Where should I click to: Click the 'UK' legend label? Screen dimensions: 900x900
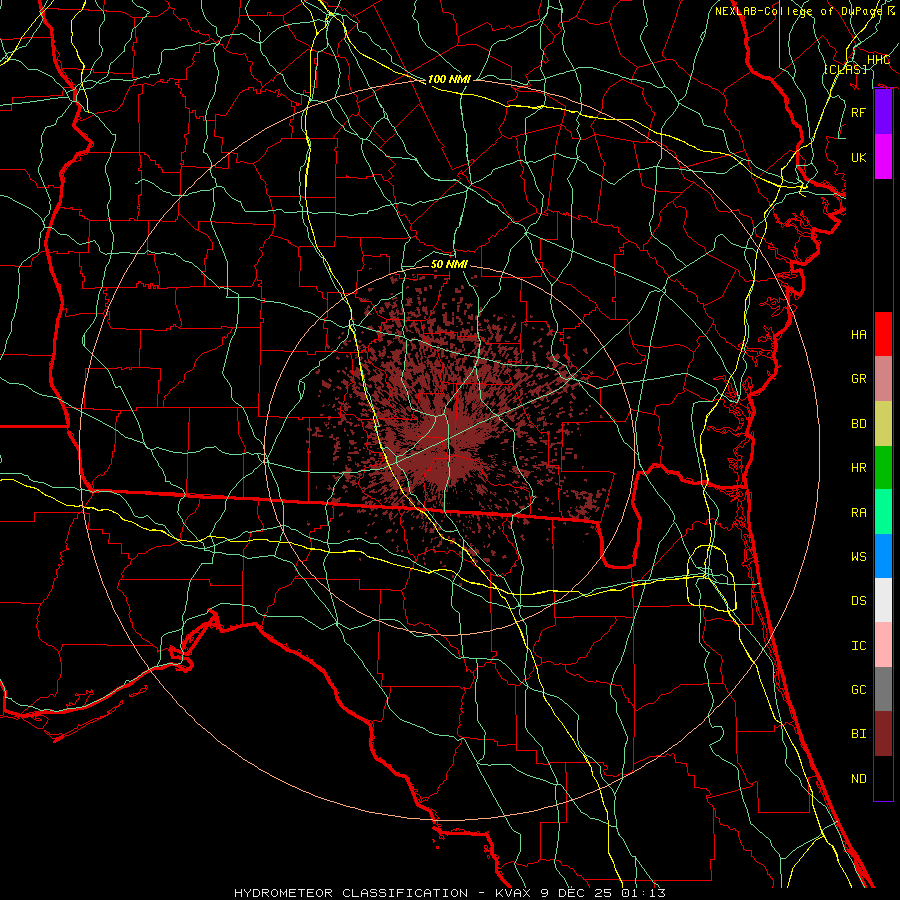pos(859,157)
